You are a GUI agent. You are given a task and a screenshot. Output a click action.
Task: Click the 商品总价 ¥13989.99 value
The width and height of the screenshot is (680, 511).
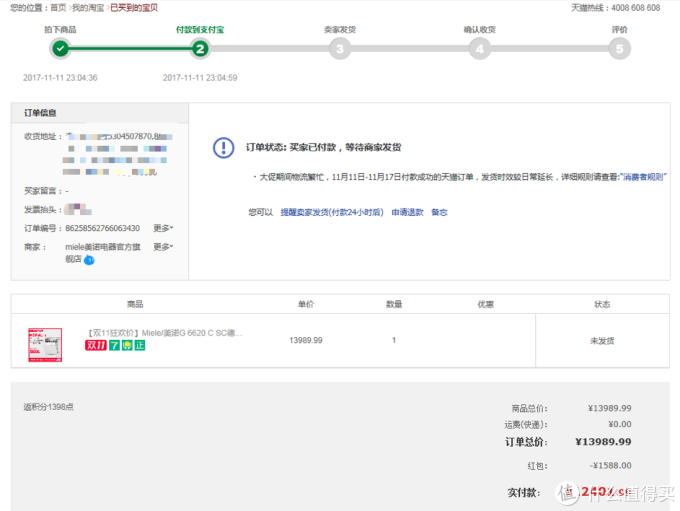click(x=610, y=408)
